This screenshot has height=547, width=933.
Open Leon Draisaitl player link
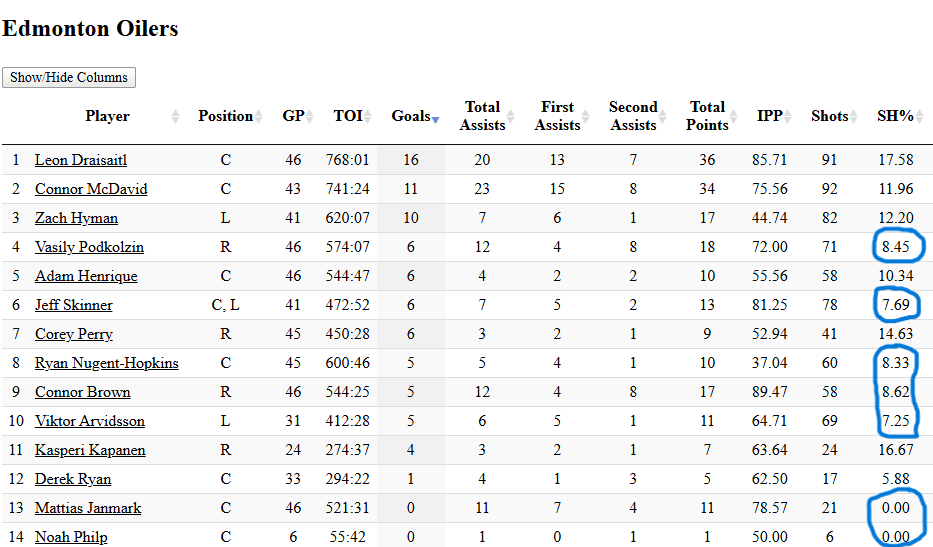tap(81, 160)
